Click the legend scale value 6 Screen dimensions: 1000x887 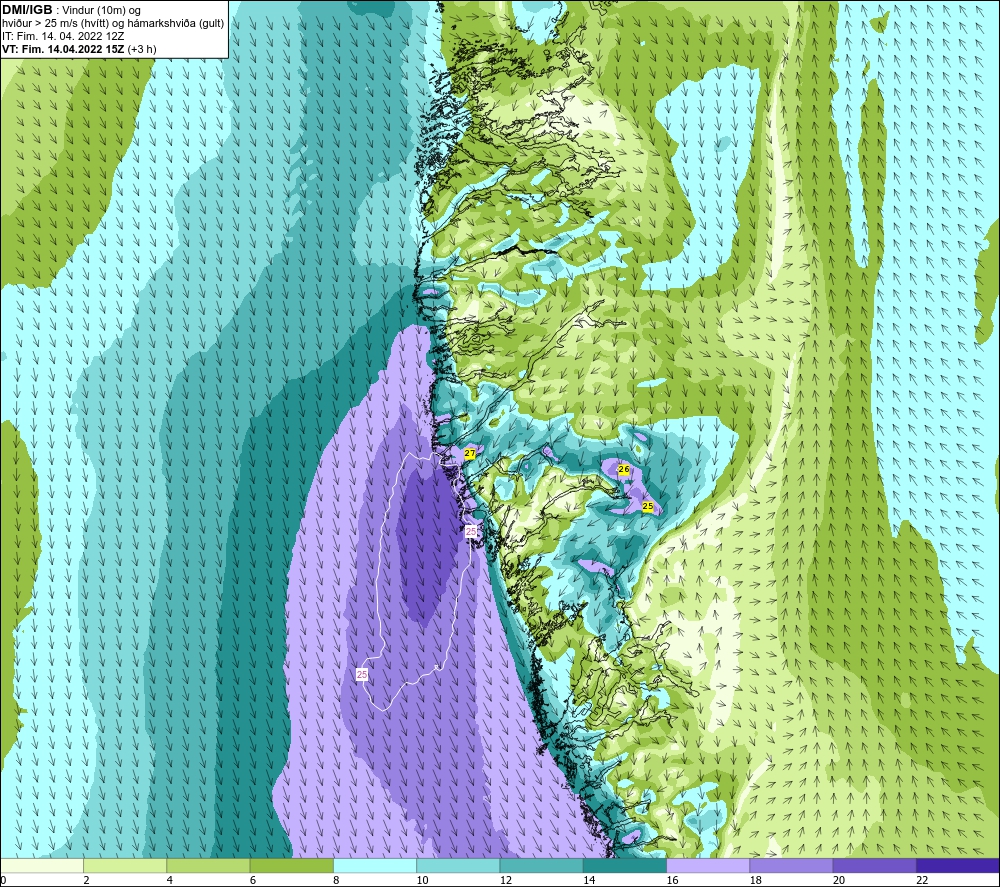click(253, 880)
